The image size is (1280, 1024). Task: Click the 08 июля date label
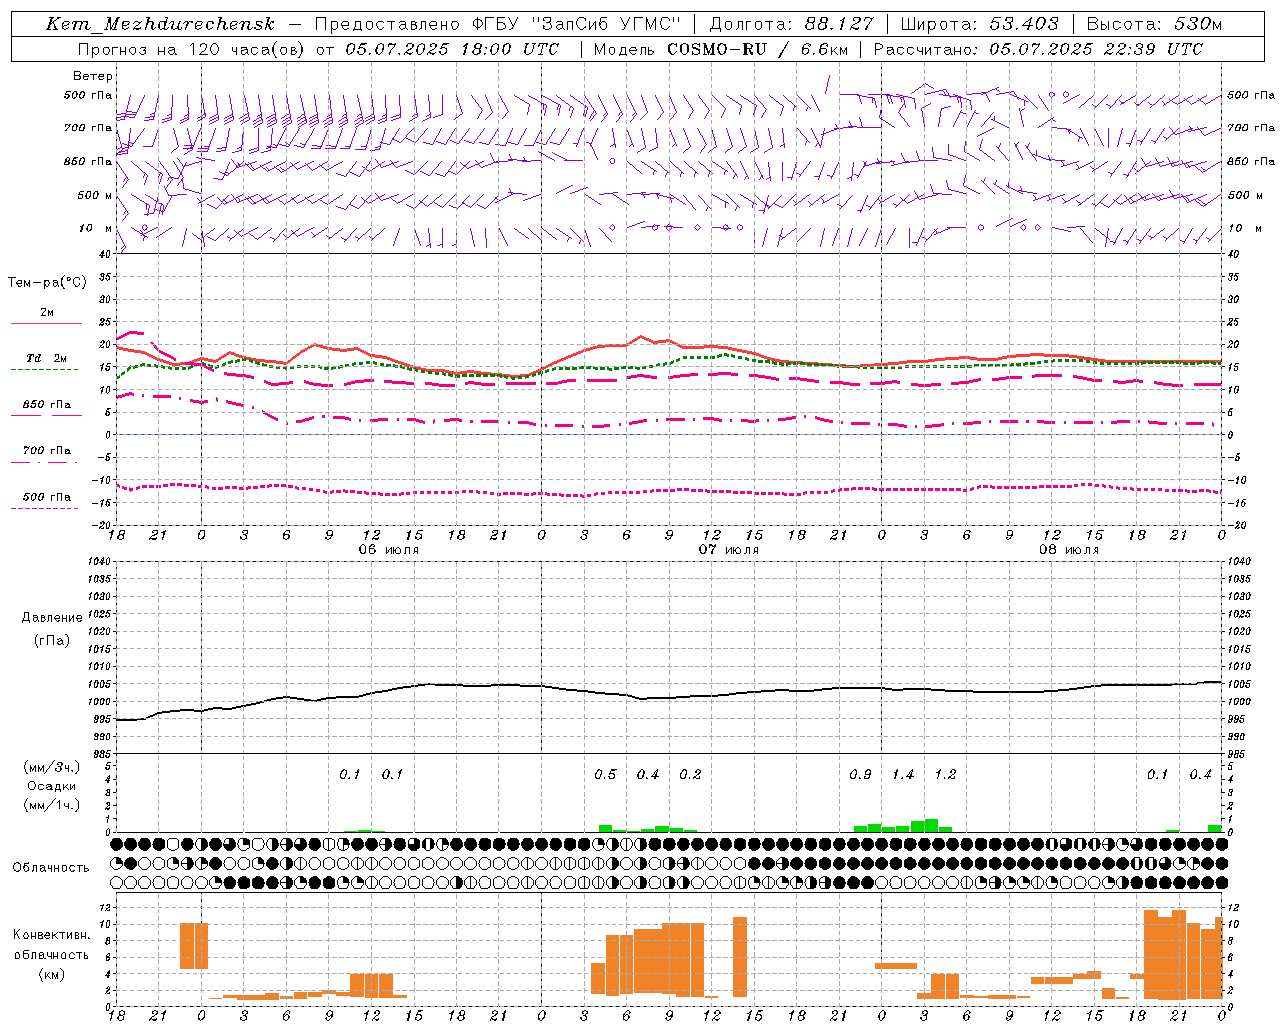coord(1069,550)
